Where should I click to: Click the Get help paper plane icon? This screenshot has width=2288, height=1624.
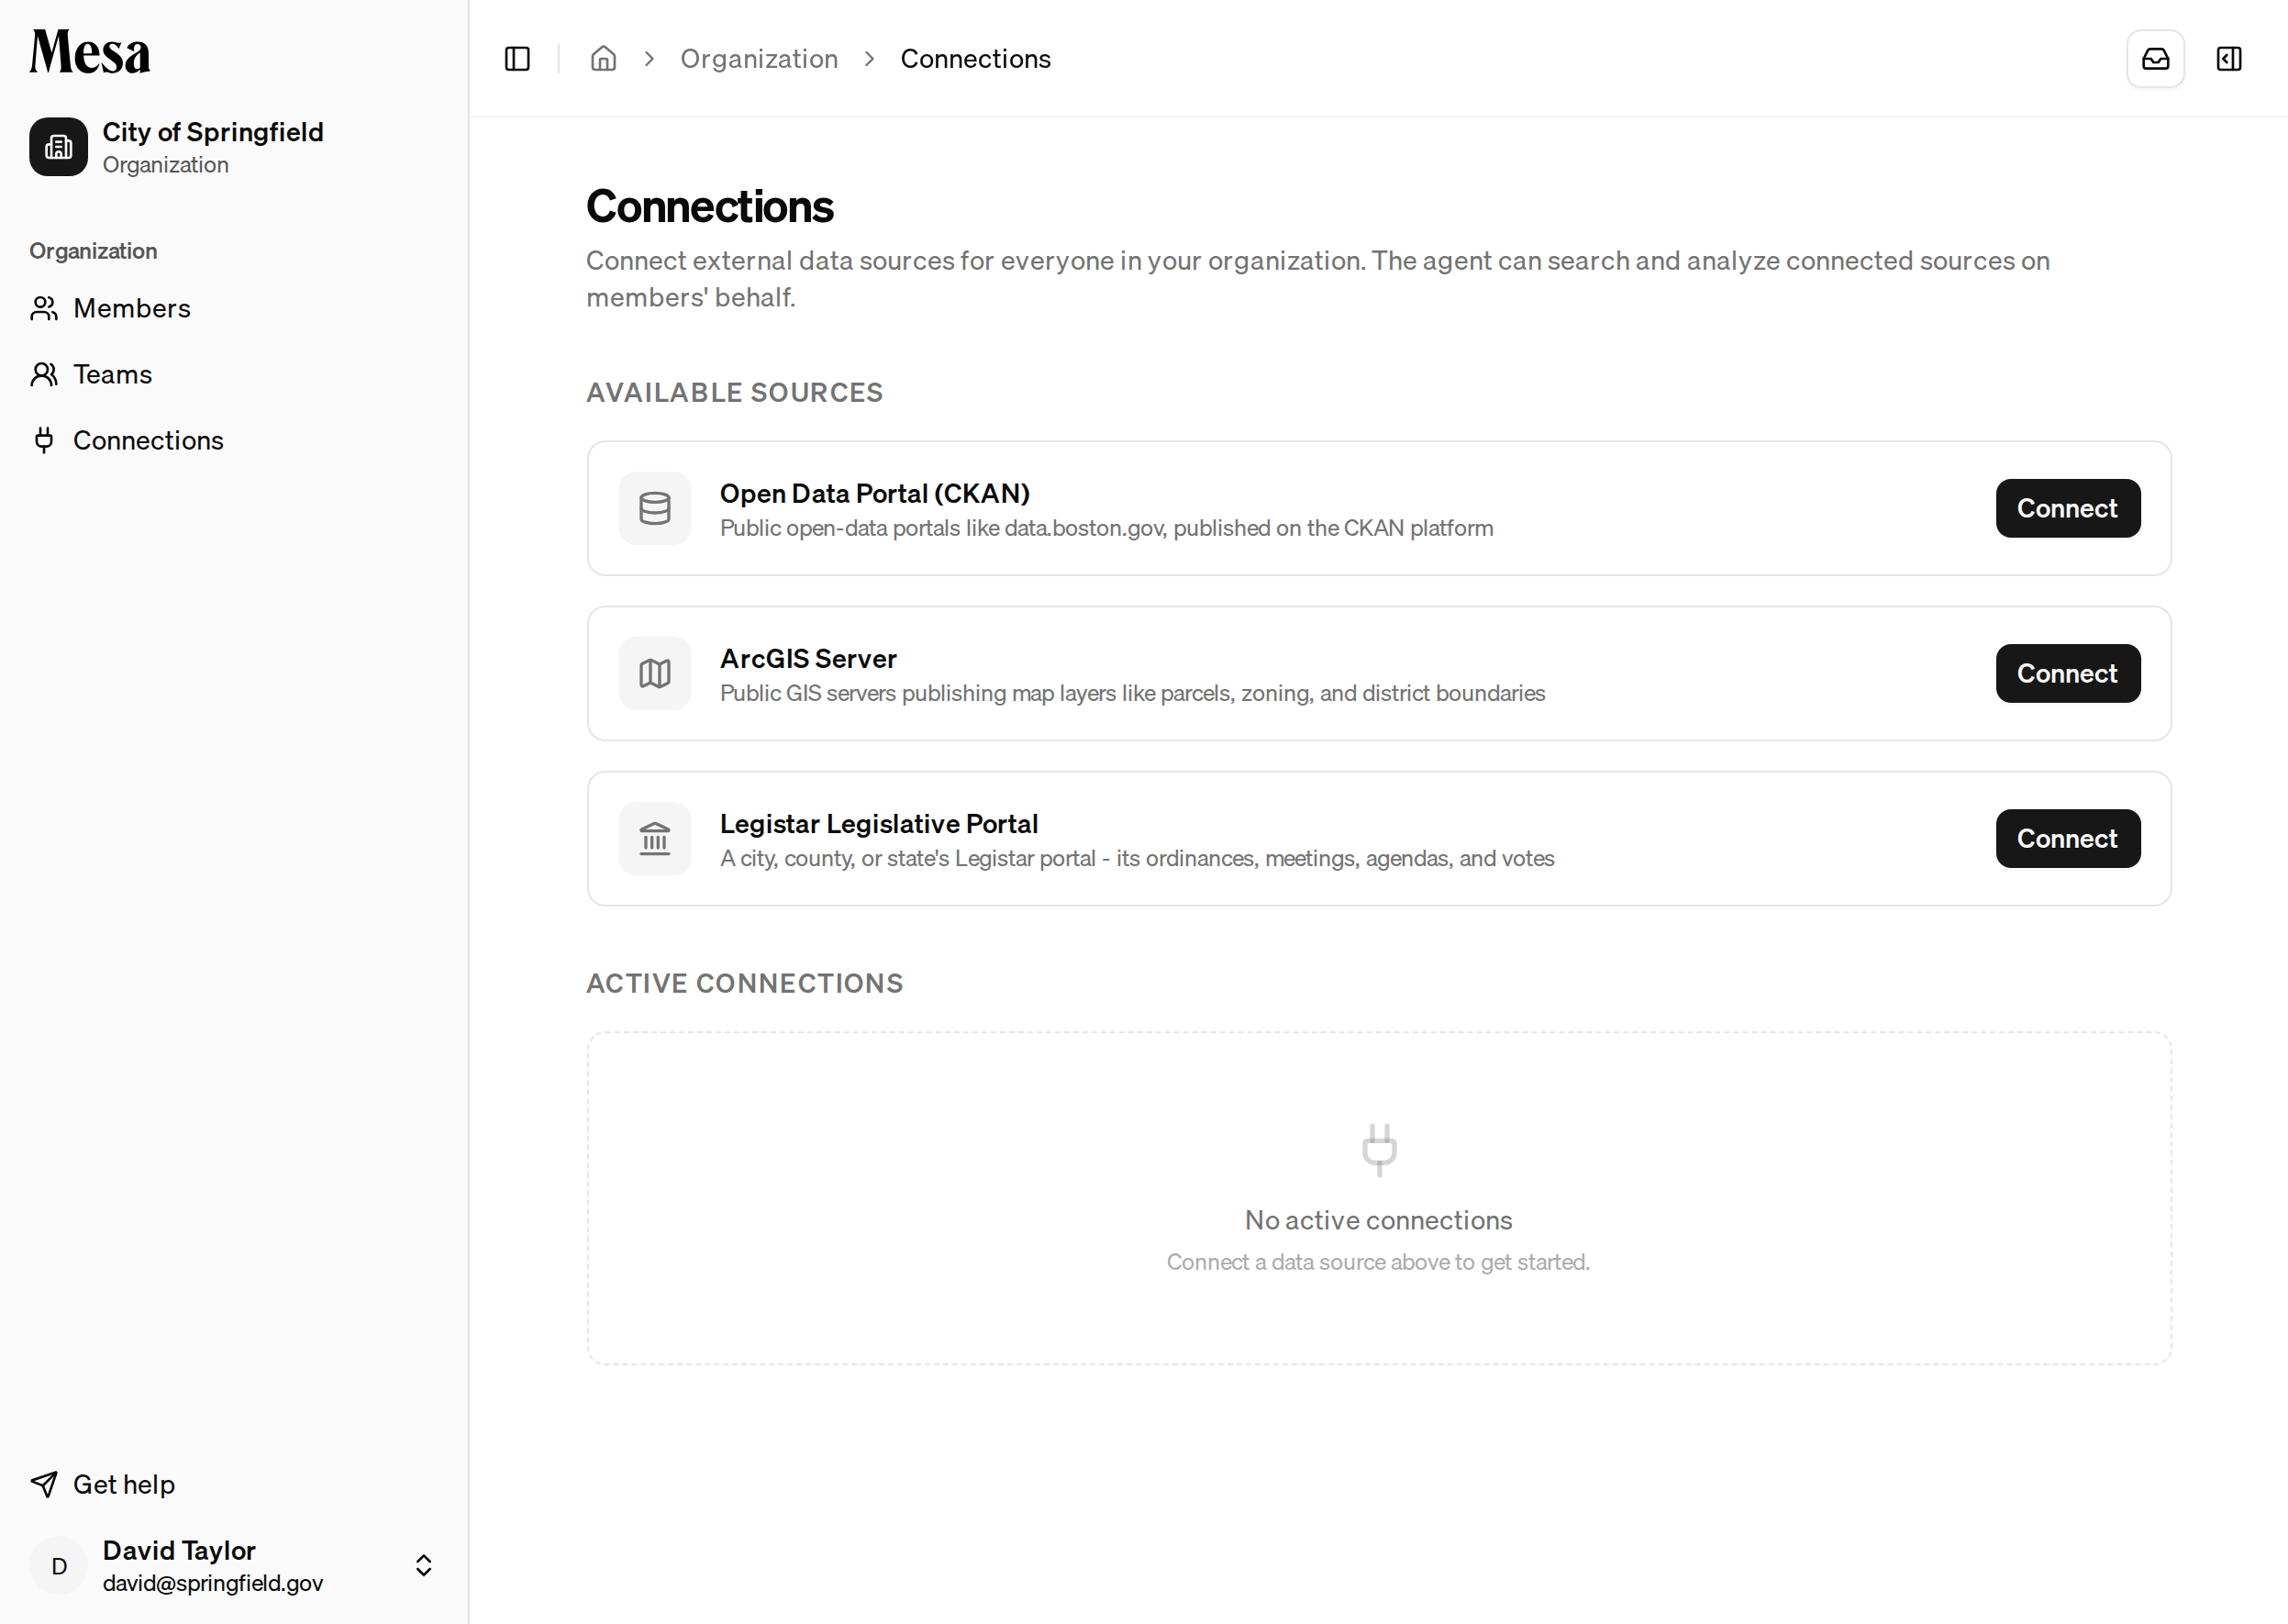[x=44, y=1484]
